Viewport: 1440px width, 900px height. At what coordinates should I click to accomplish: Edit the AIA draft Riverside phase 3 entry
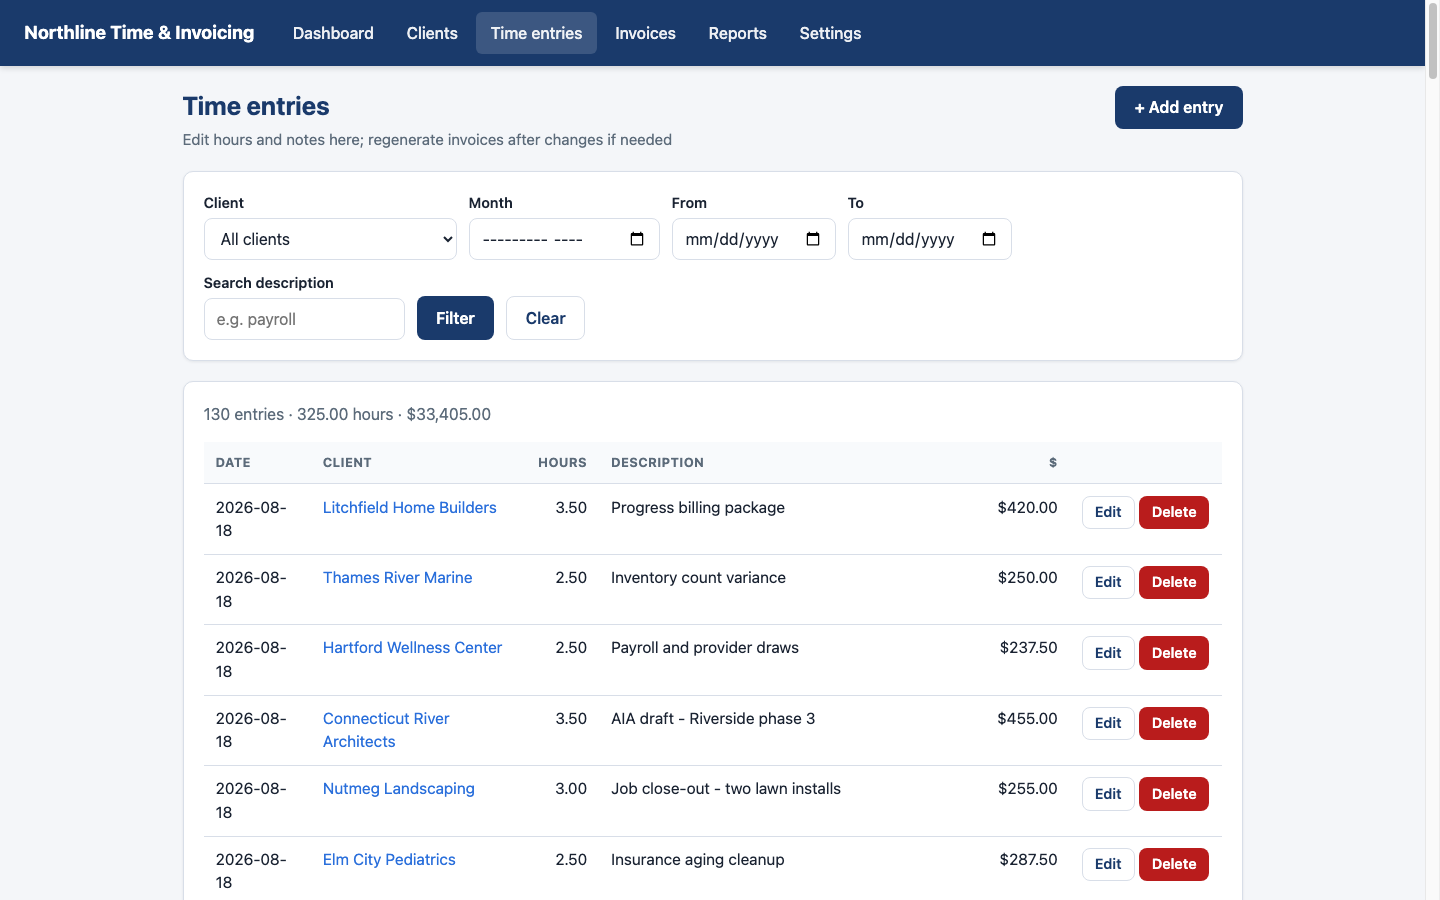pyautogui.click(x=1108, y=723)
